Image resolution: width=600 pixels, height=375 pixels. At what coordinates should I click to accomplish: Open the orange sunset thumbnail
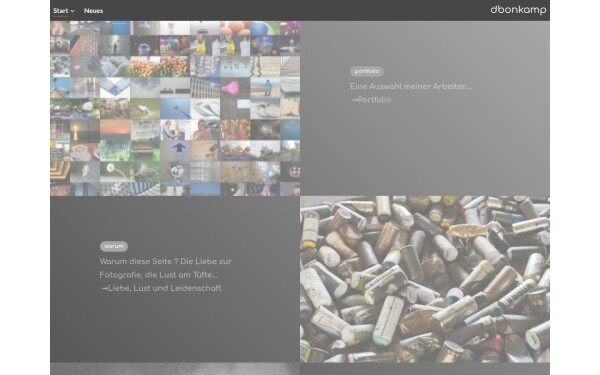click(x=115, y=130)
